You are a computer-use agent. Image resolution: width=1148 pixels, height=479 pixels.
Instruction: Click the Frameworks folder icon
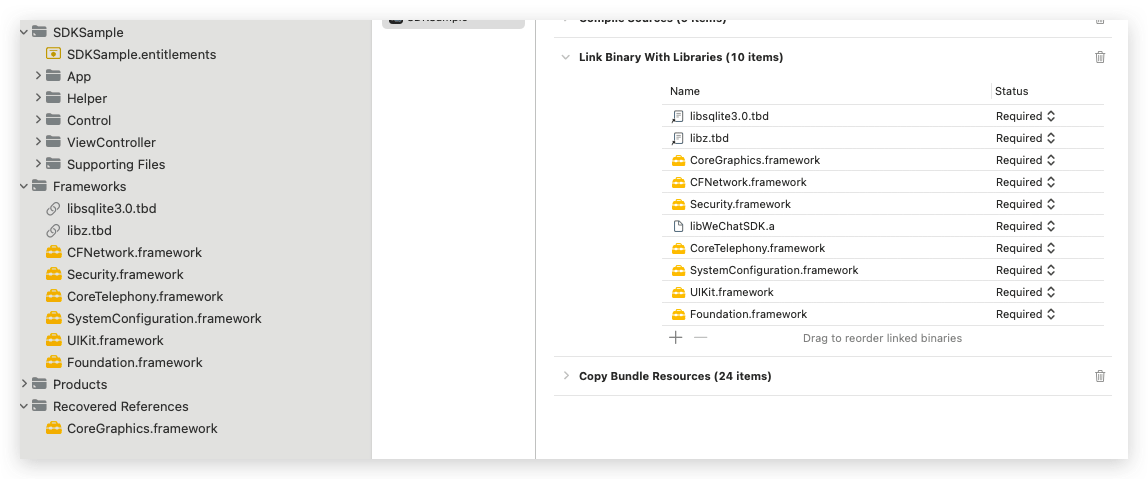39,187
